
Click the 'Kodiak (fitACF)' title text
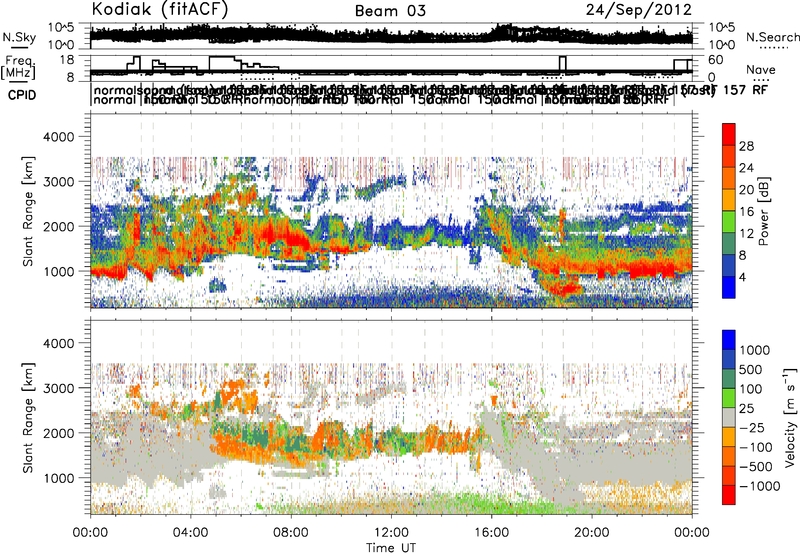click(x=160, y=9)
